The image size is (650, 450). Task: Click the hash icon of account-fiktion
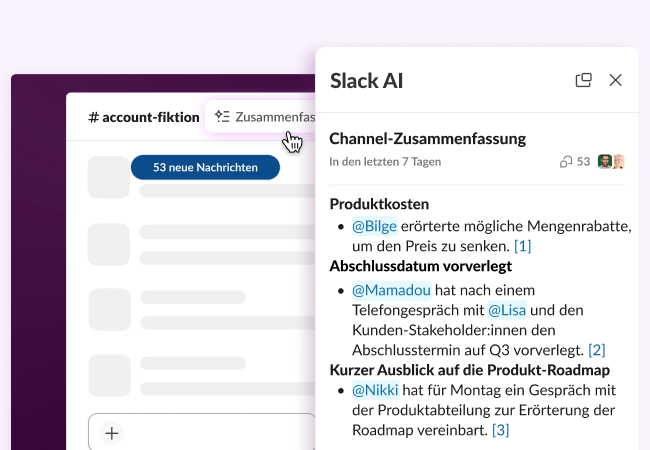[x=93, y=117]
